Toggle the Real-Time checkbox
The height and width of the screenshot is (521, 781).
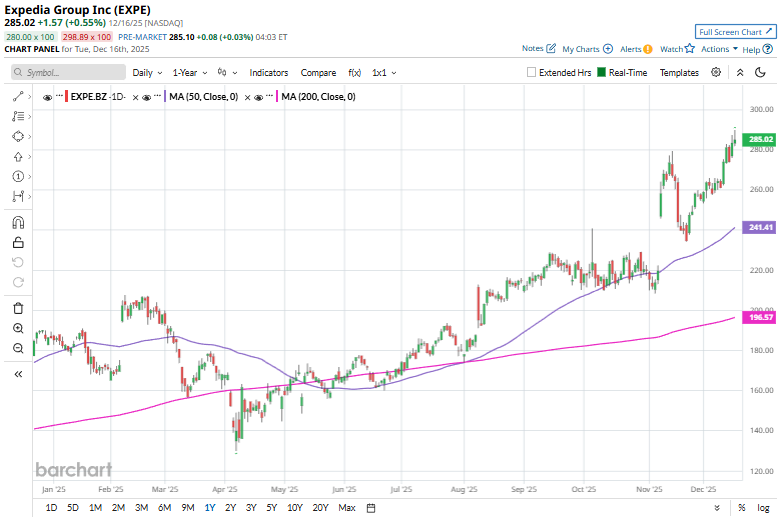(602, 73)
